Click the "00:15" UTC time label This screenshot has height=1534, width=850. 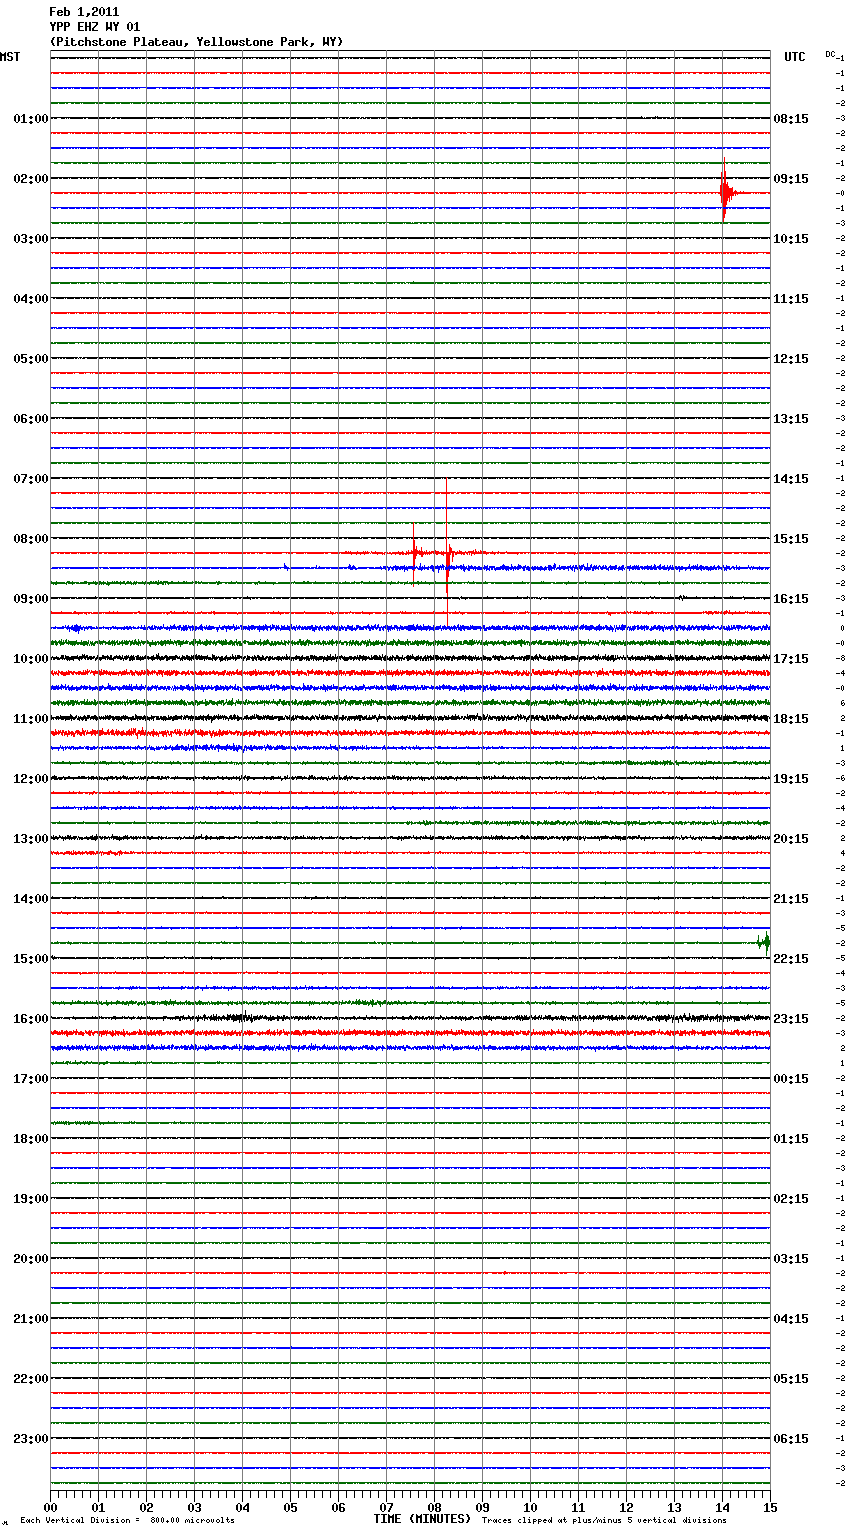tap(791, 1079)
